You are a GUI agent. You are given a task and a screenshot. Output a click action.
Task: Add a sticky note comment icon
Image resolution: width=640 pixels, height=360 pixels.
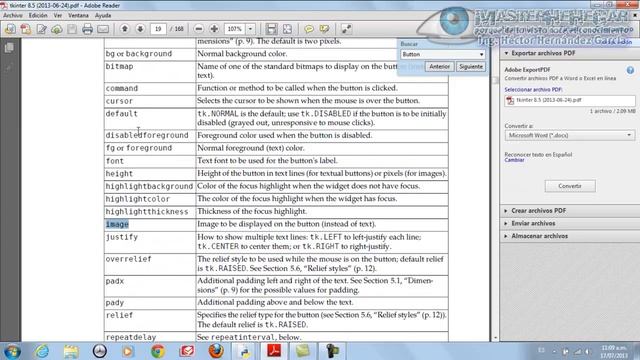click(x=309, y=29)
